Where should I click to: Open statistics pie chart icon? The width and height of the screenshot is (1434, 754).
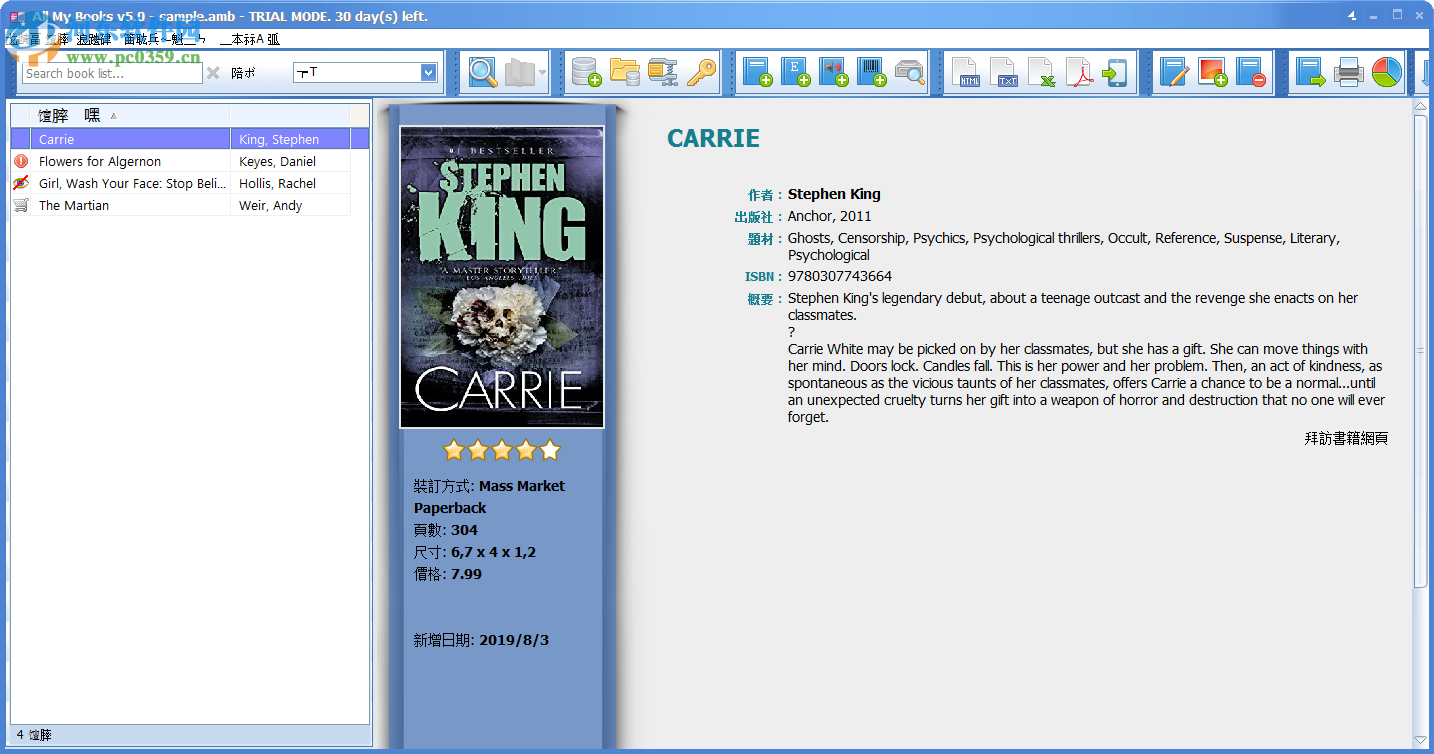(x=1386, y=72)
